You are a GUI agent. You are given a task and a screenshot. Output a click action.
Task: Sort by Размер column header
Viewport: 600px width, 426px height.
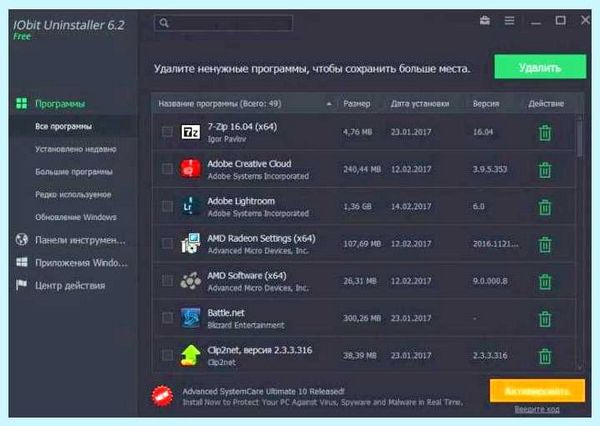pyautogui.click(x=357, y=104)
